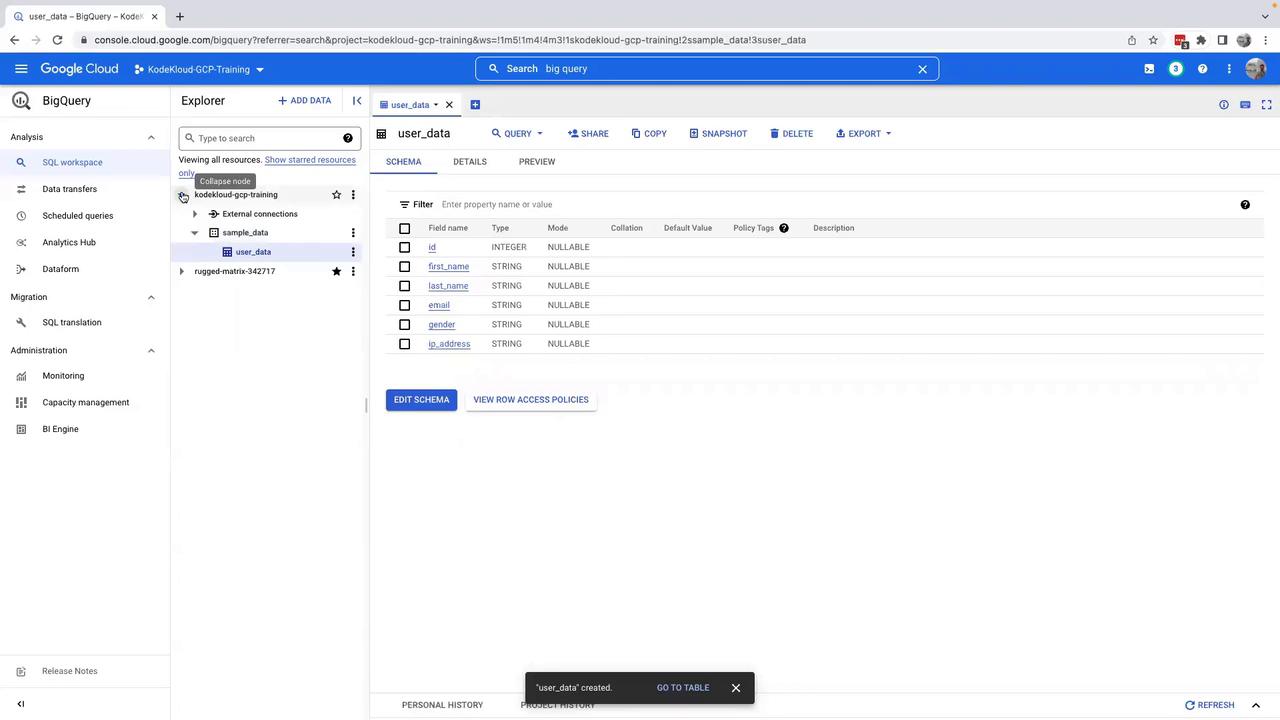The image size is (1280, 720).
Task: Open keyboard shortcuts panel icon
Action: [1245, 105]
